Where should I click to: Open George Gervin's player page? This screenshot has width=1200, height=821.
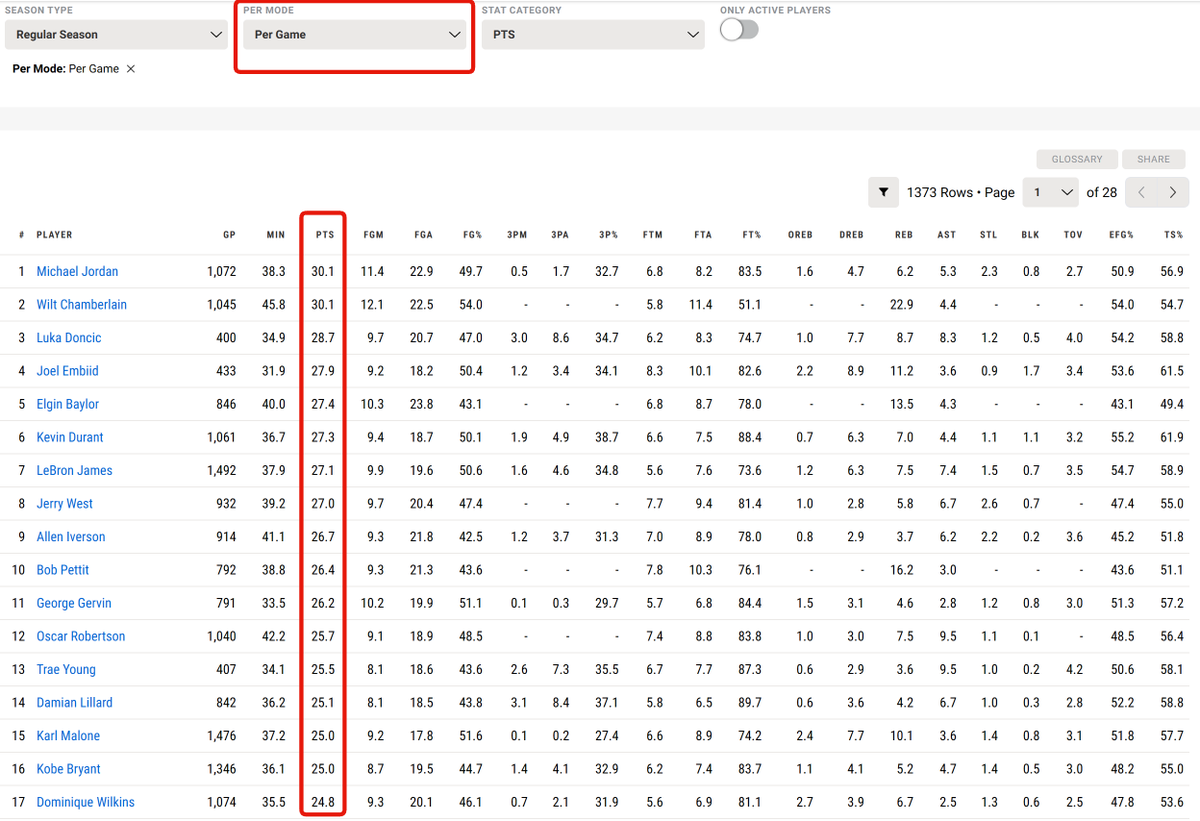pos(74,603)
